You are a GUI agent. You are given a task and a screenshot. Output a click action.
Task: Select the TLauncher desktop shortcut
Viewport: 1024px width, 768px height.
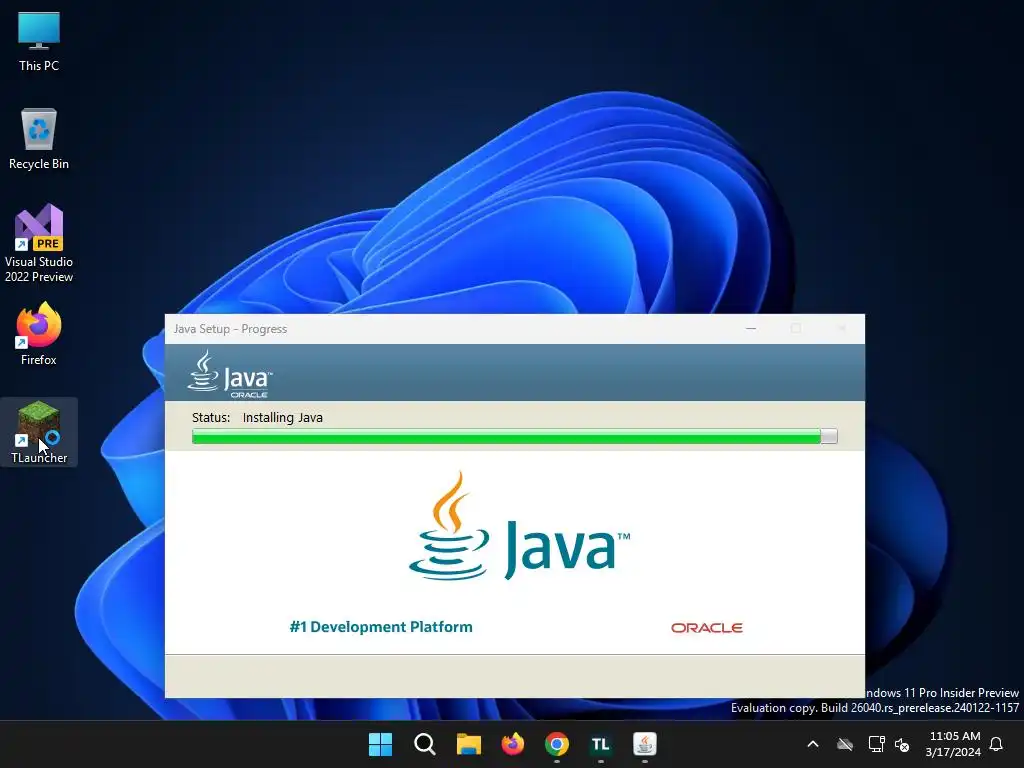(x=39, y=432)
